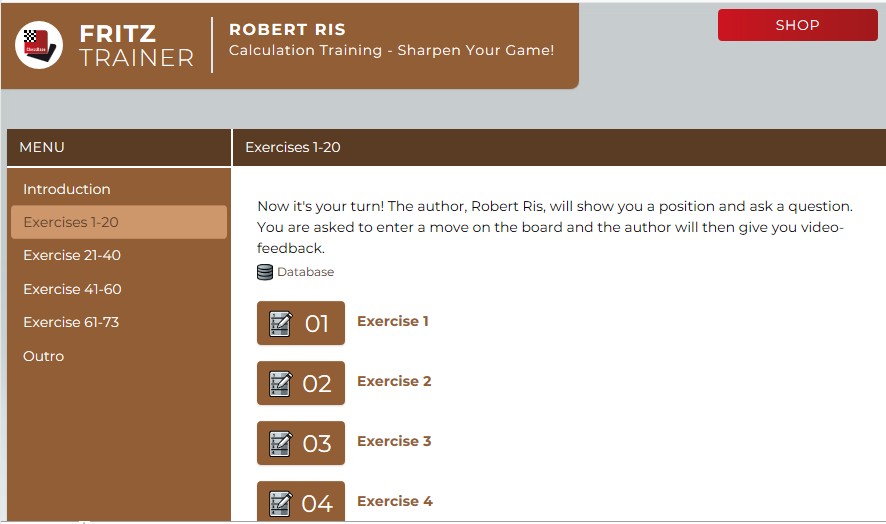The width and height of the screenshot is (886, 524).
Task: Open the Outro section
Action: [44, 356]
